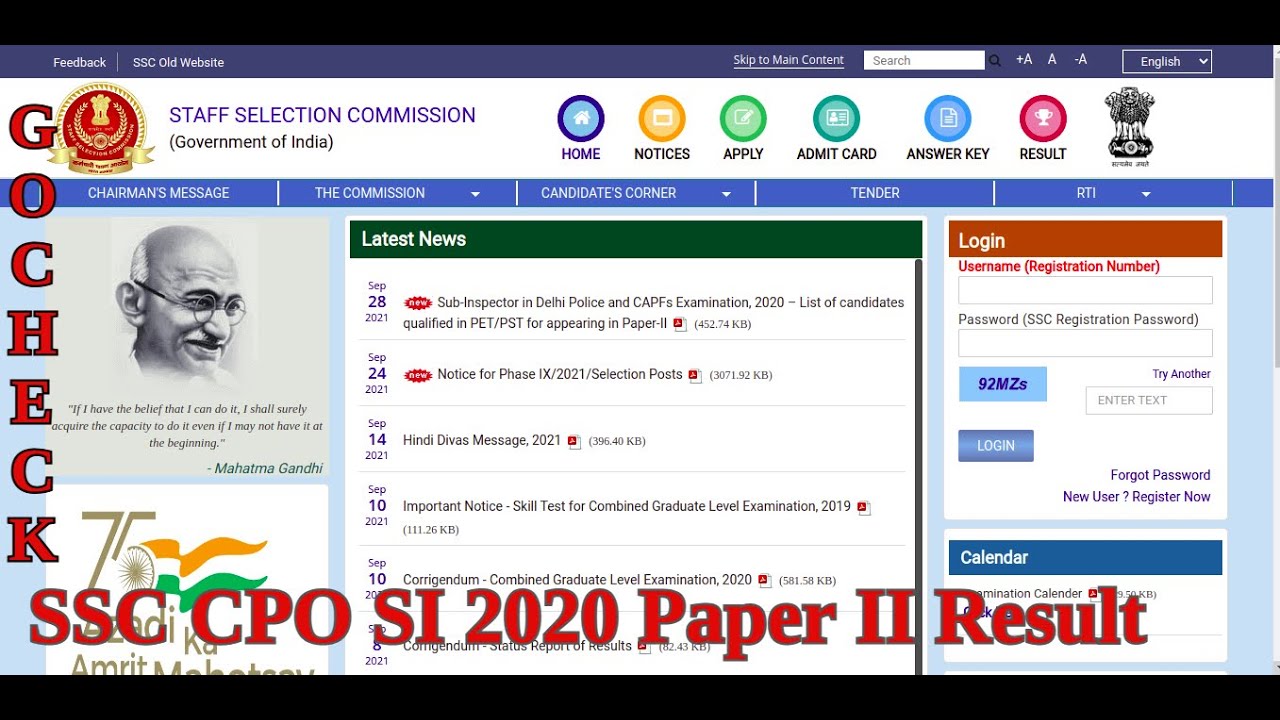Screen dimensions: 1280x720
Task: Click the LOGIN button
Action: (x=996, y=446)
